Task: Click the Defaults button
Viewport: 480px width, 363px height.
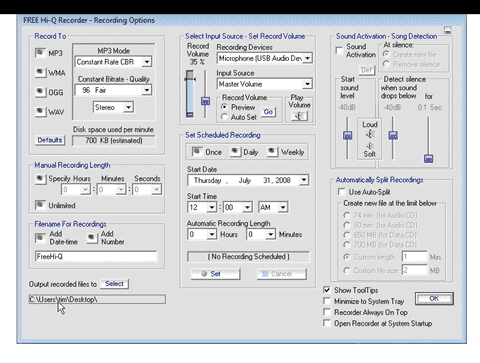Action: tap(50, 140)
